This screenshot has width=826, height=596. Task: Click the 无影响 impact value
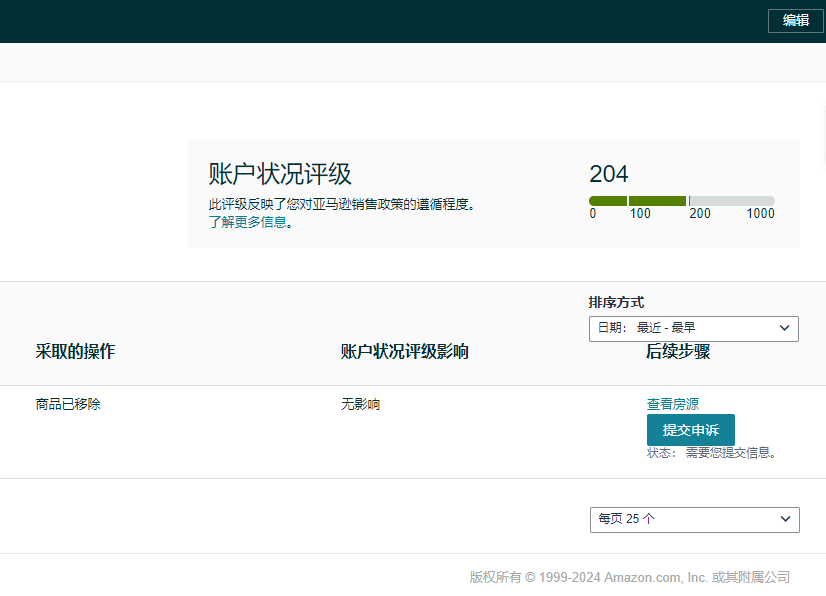pyautogui.click(x=360, y=405)
